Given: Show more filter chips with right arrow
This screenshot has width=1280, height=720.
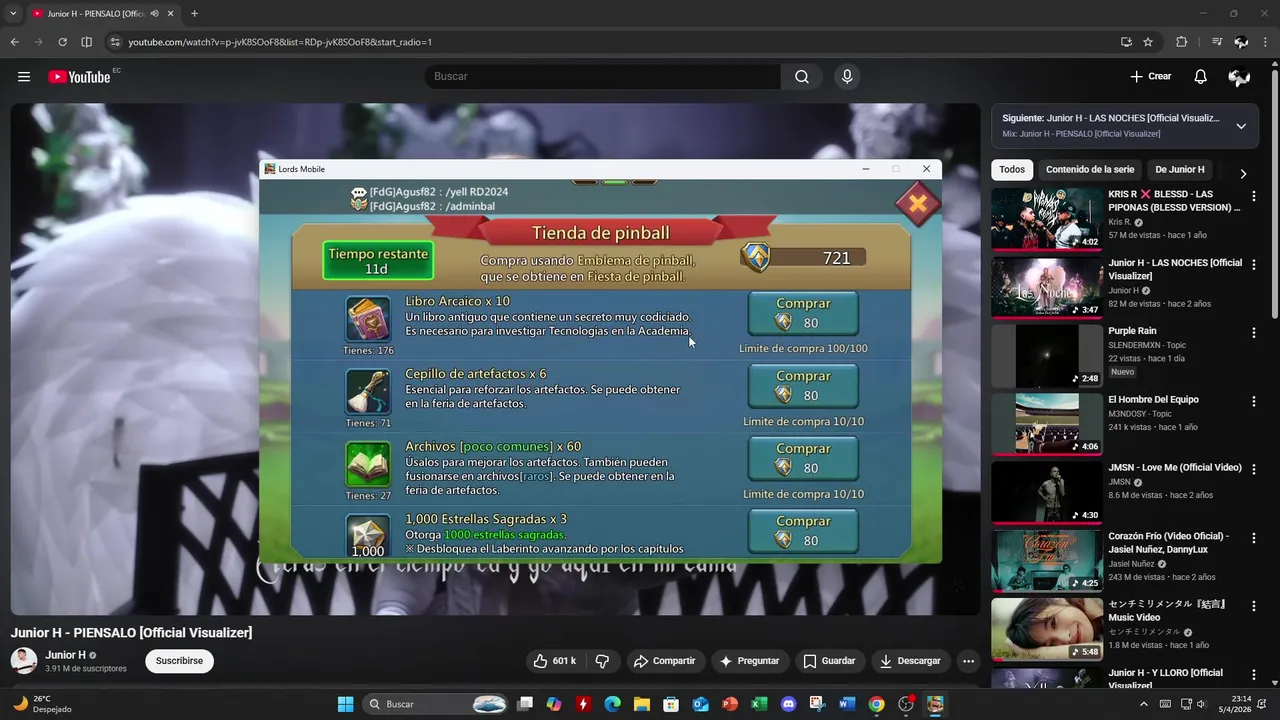Looking at the screenshot, I should pyautogui.click(x=1243, y=173).
